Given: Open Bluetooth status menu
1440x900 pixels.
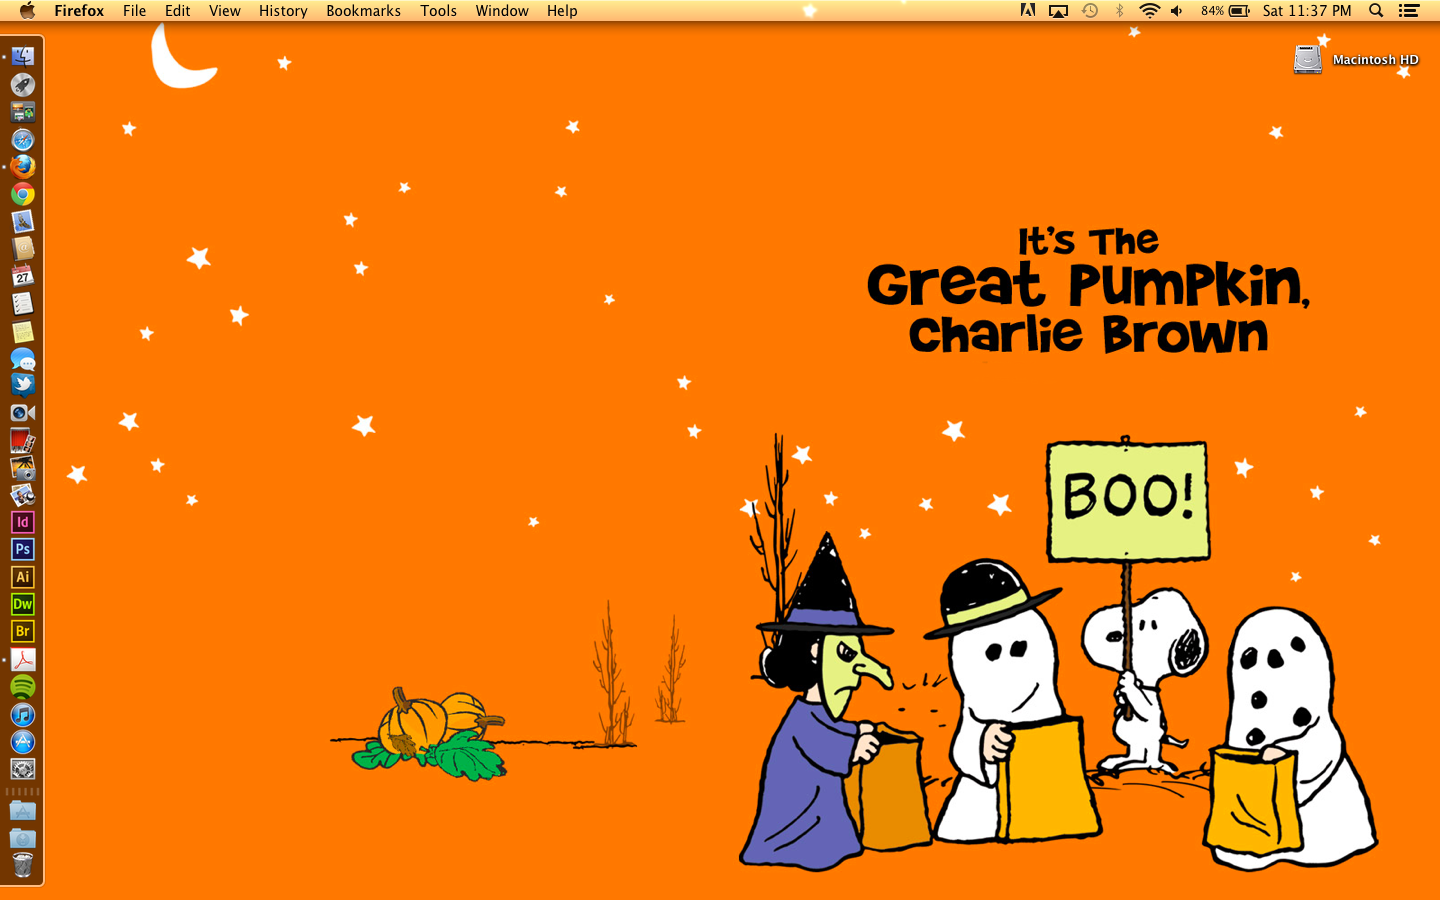Looking at the screenshot, I should [1120, 11].
